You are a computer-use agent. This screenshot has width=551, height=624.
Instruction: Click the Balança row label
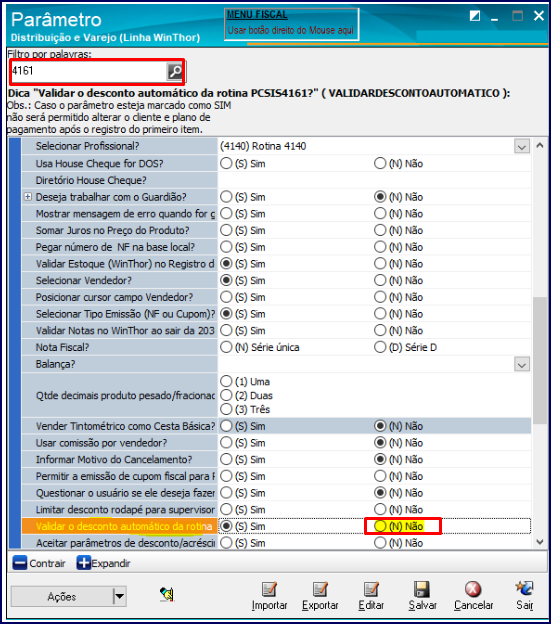55,364
